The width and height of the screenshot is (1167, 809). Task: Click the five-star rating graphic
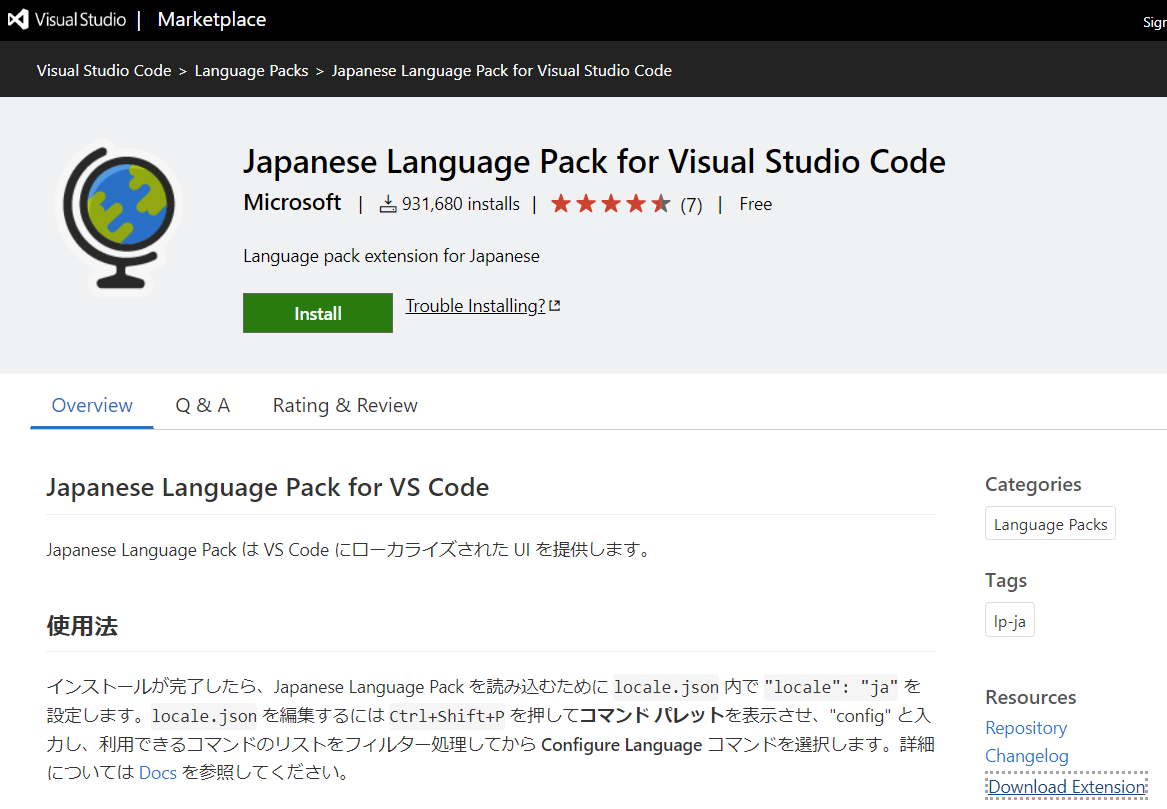pos(610,203)
